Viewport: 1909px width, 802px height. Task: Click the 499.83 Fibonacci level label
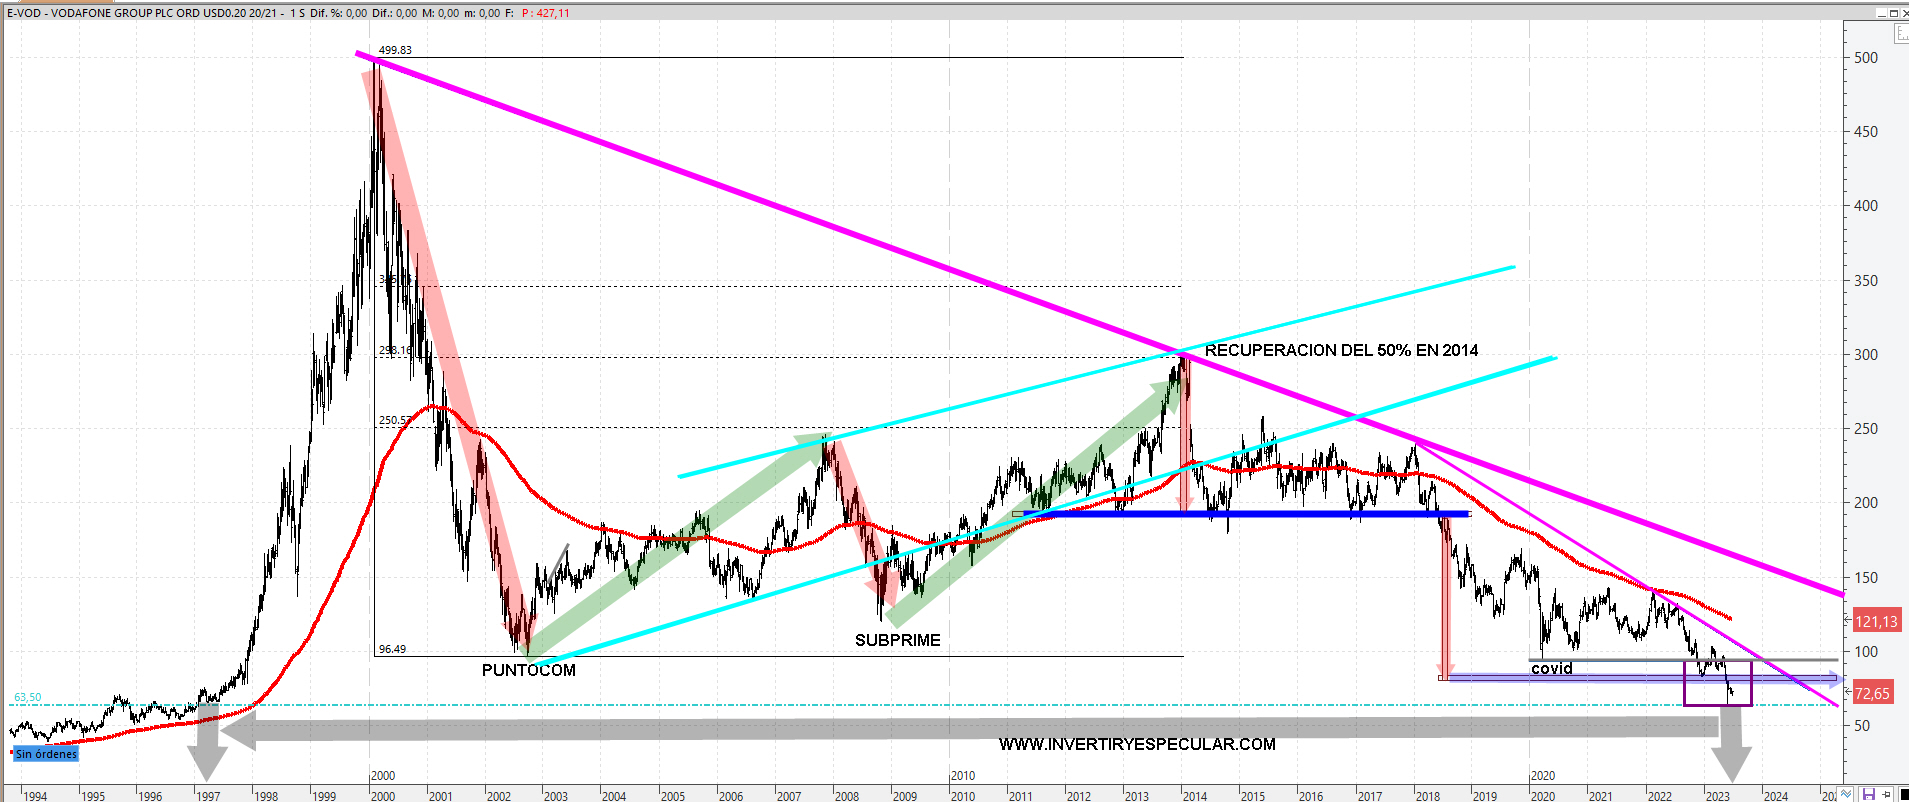[x=395, y=50]
